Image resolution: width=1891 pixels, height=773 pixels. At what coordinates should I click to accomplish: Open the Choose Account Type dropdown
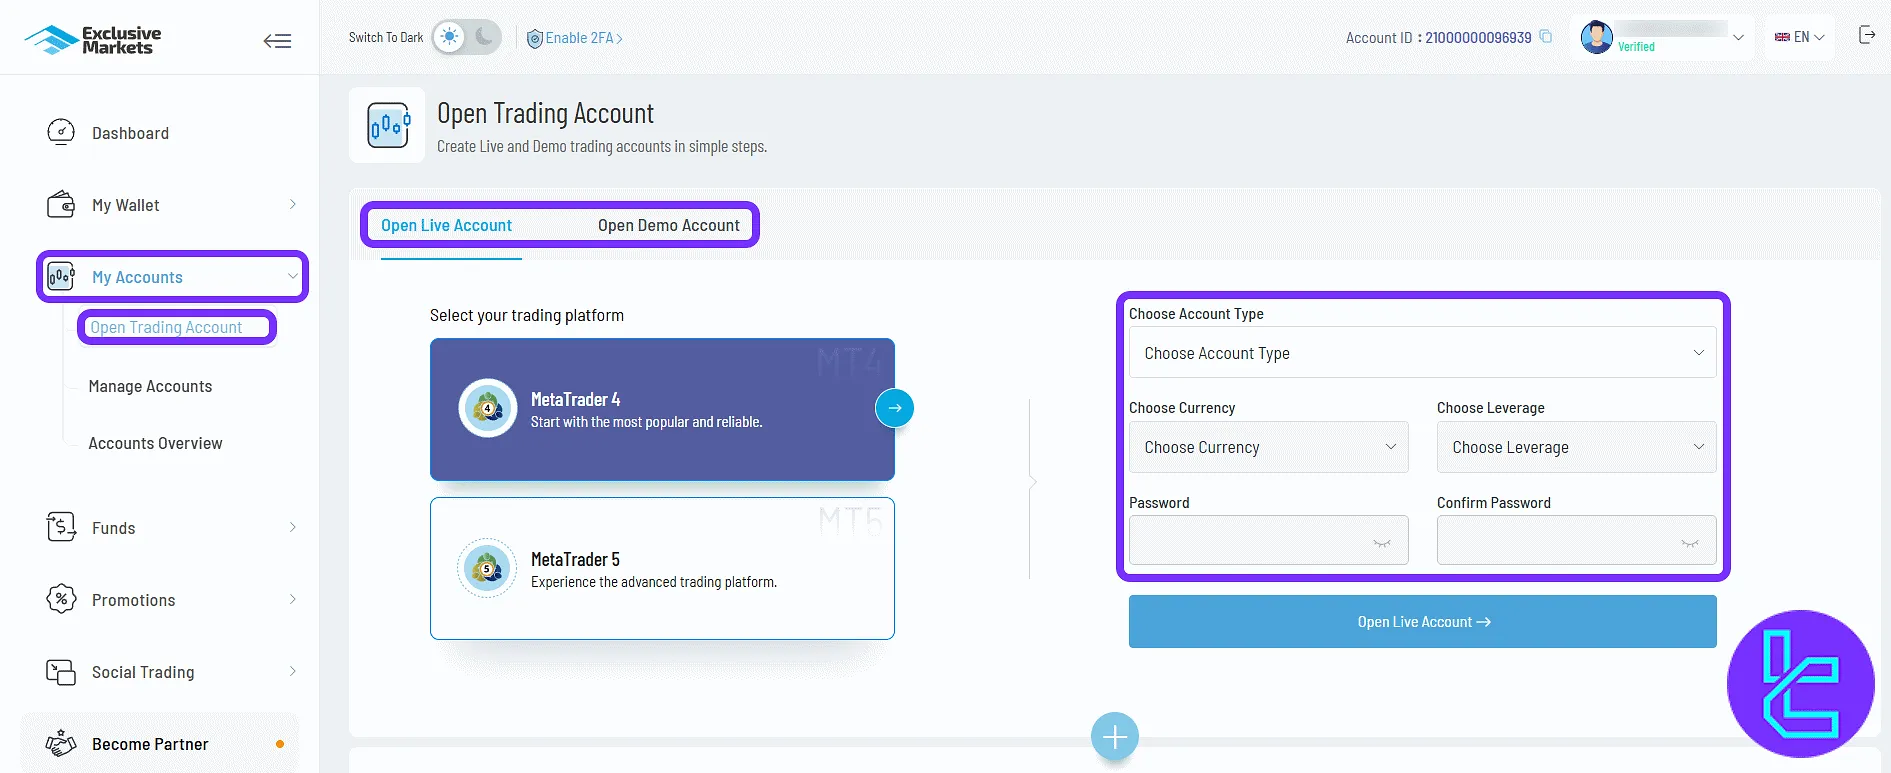(x=1422, y=353)
